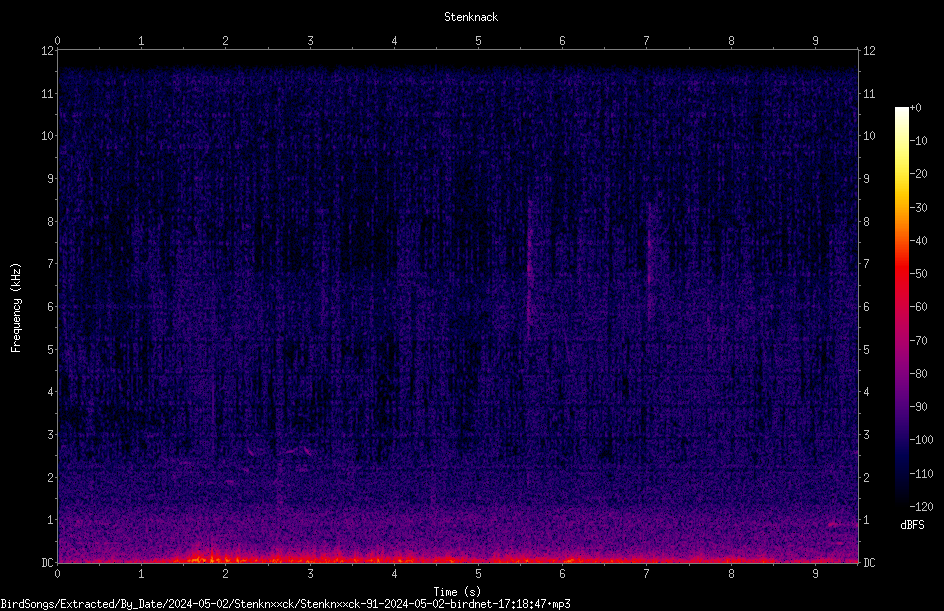Click the 9 second mark on top axis

pyautogui.click(x=815, y=41)
